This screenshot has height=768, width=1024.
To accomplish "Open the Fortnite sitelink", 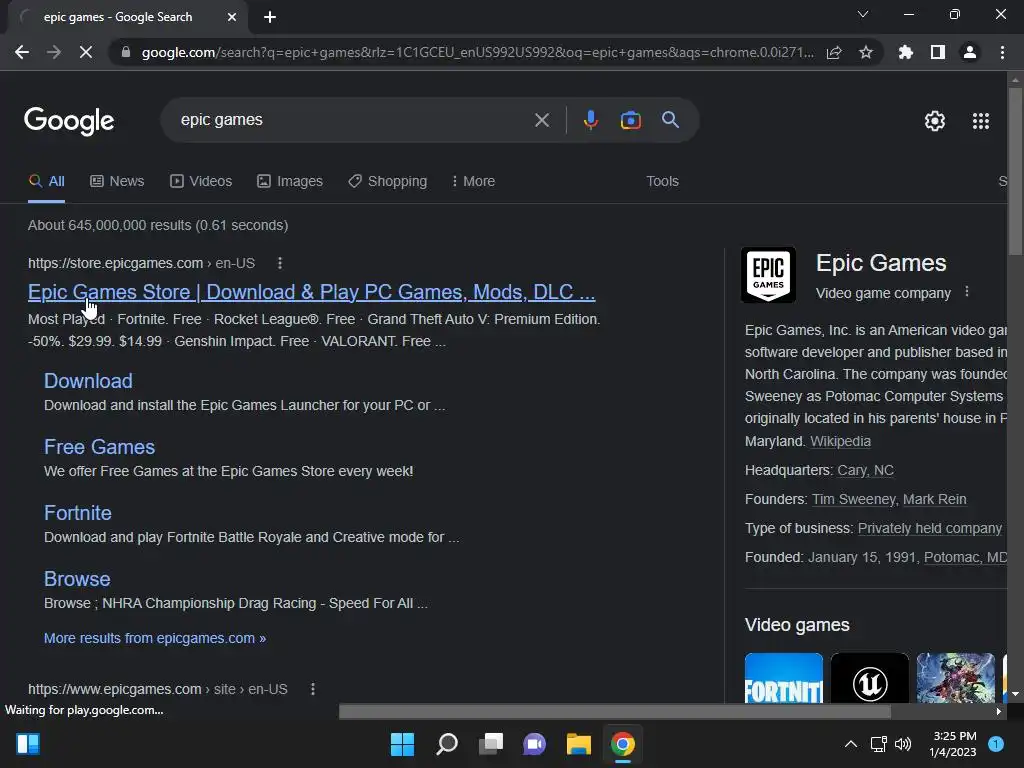I will pos(78,513).
